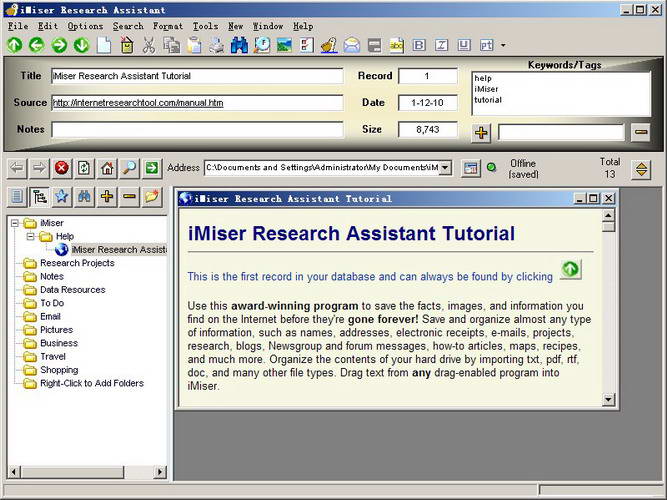This screenshot has width=667, height=500.
Task: Switch to list view icon in sidebar
Action: [x=17, y=197]
